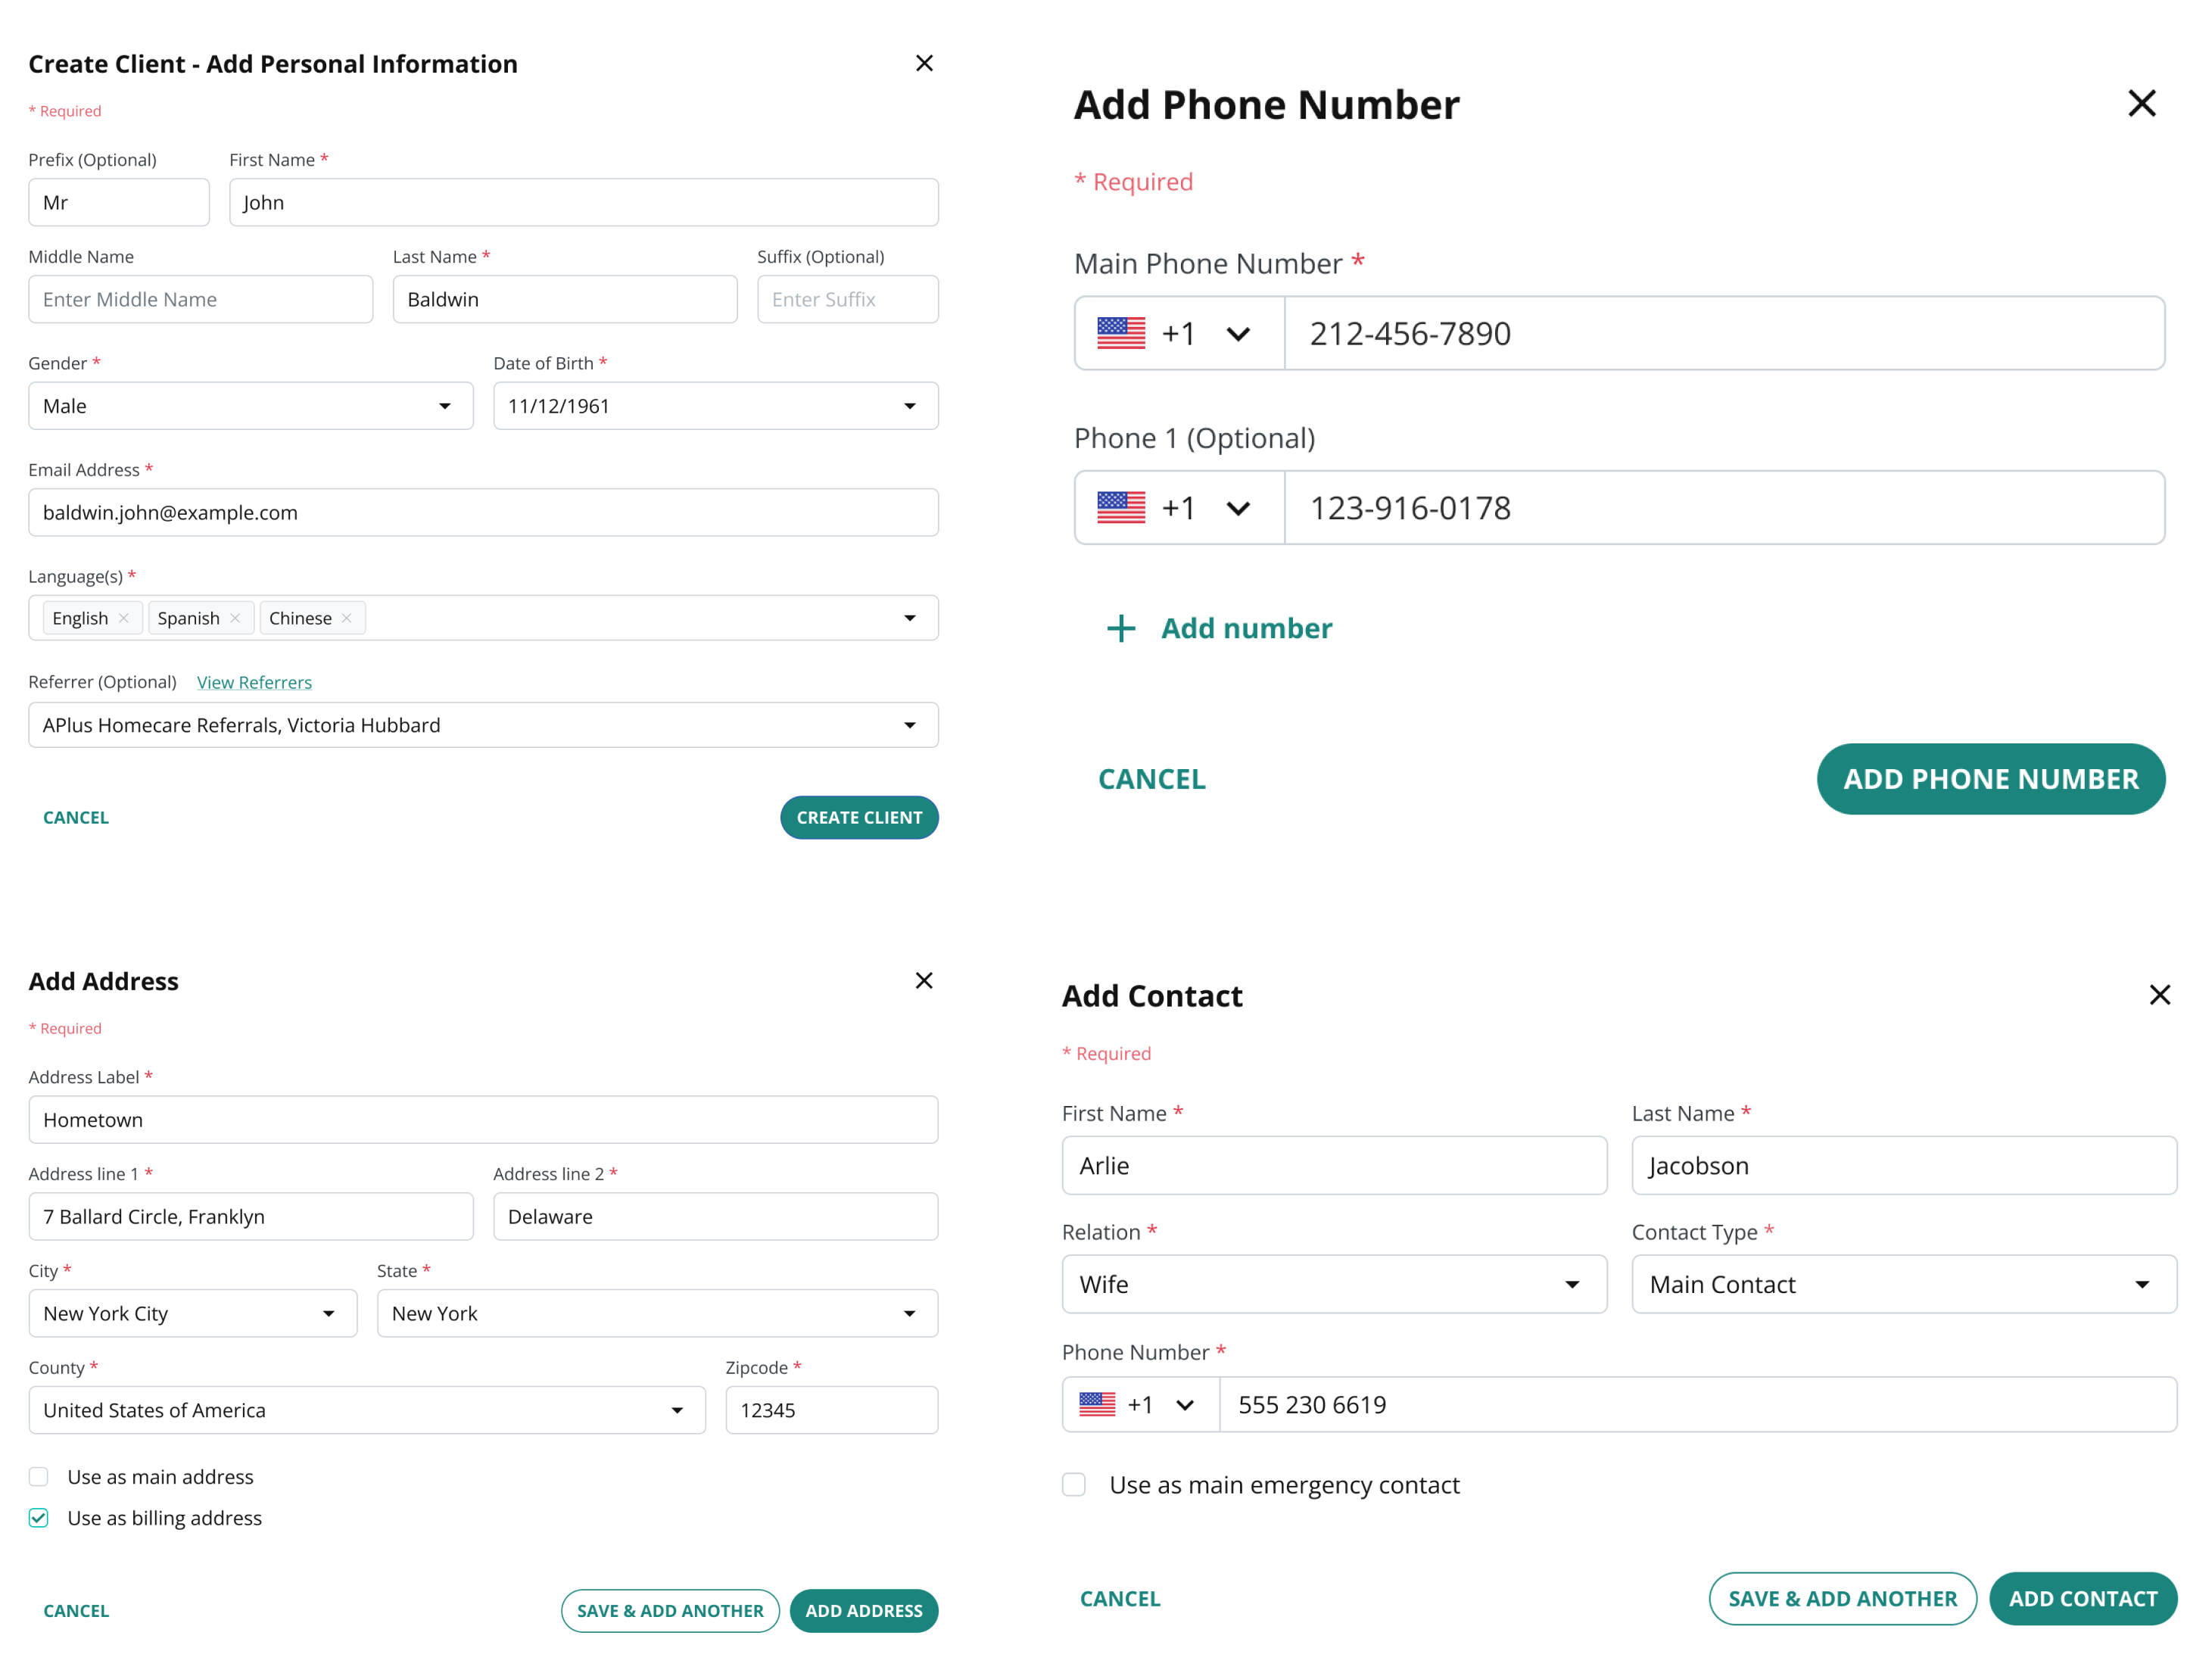Open the Relation dropdown showing Wife

1334,1284
